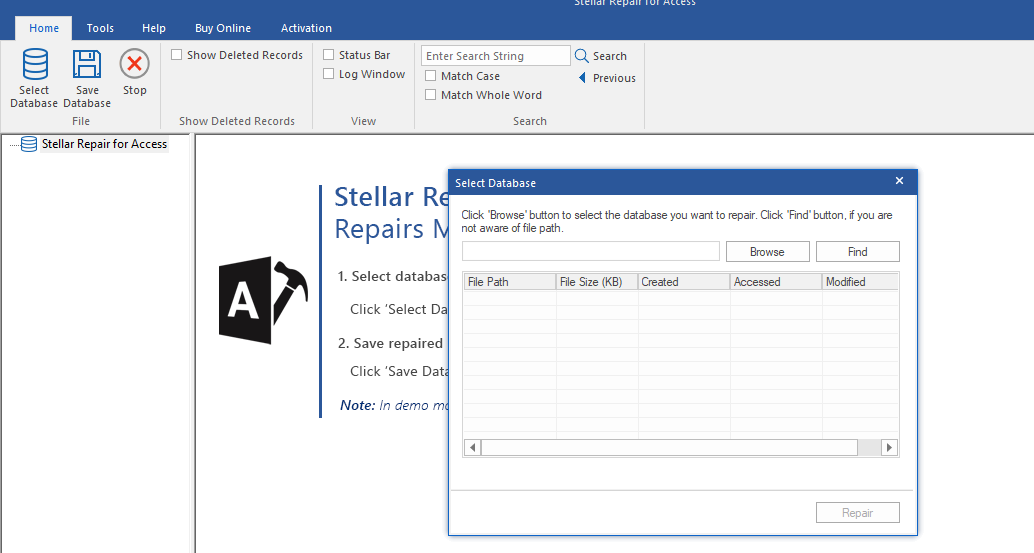Click the list's right scroll arrow
The width and height of the screenshot is (1034, 553).
(889, 448)
